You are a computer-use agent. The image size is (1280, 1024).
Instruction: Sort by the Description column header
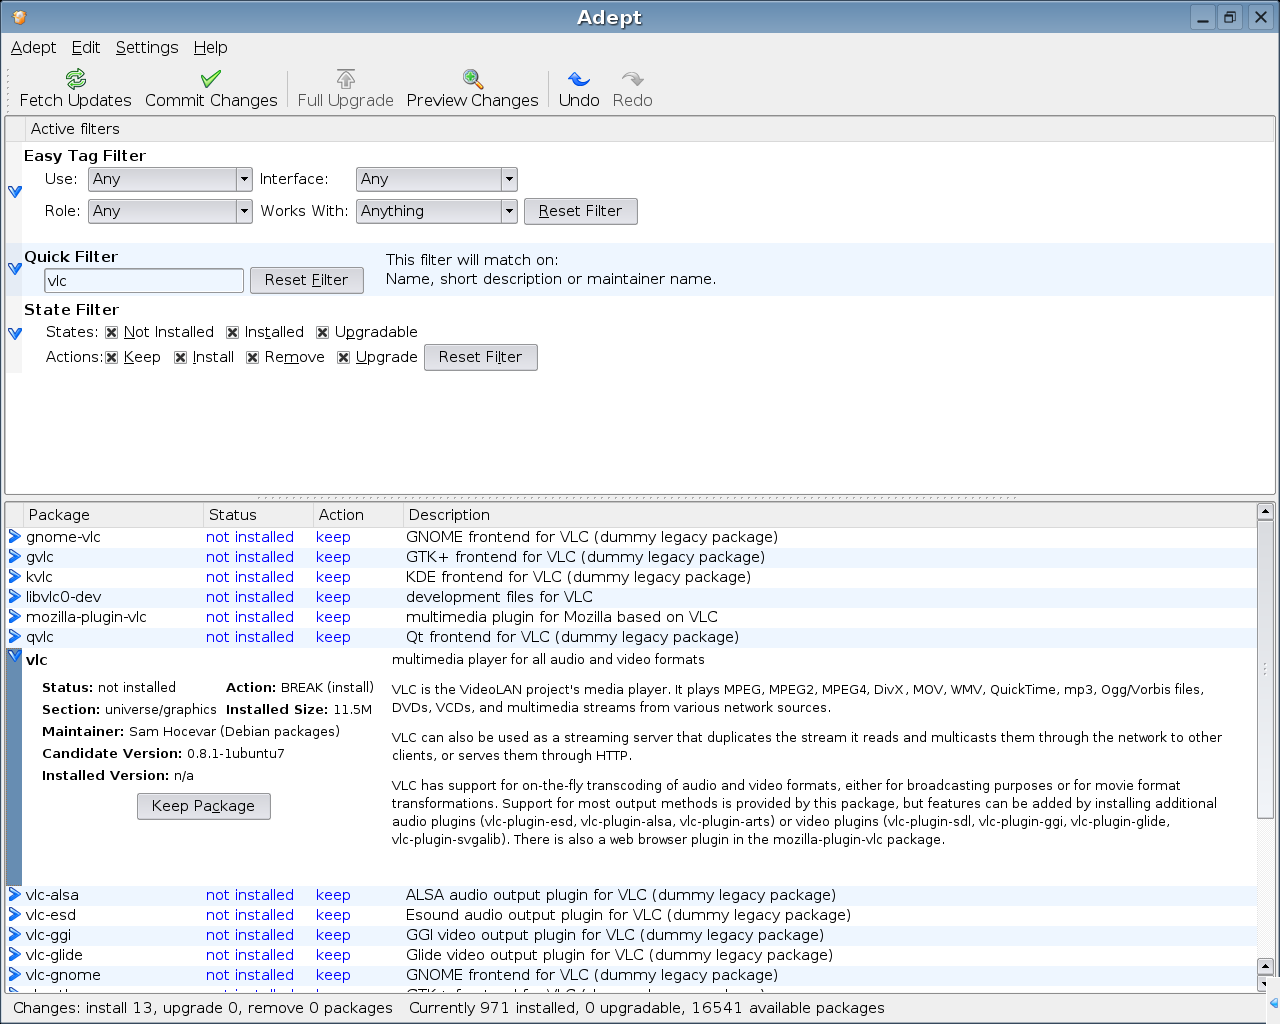pyautogui.click(x=830, y=515)
